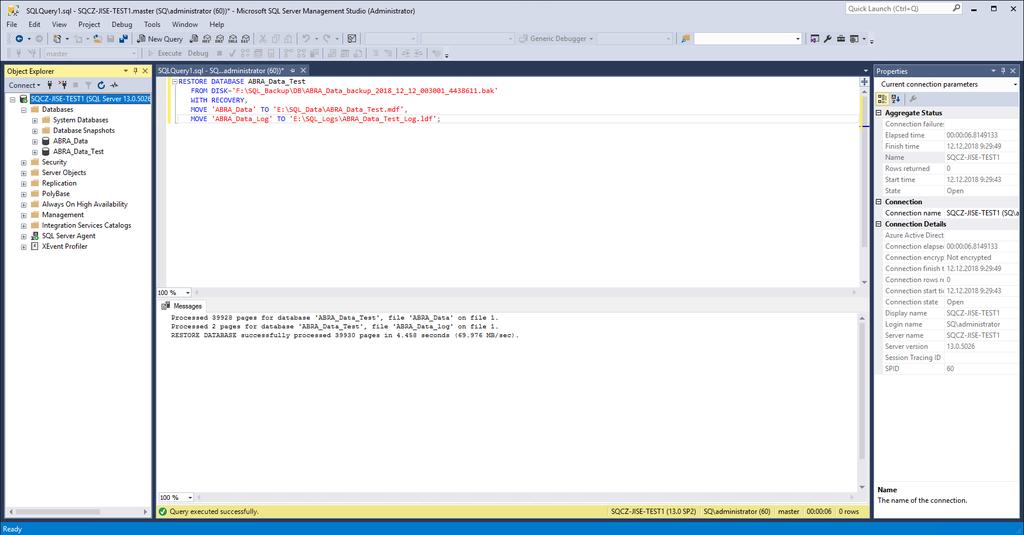Click the Open File folder icon
This screenshot has width=1024, height=535.
97,39
